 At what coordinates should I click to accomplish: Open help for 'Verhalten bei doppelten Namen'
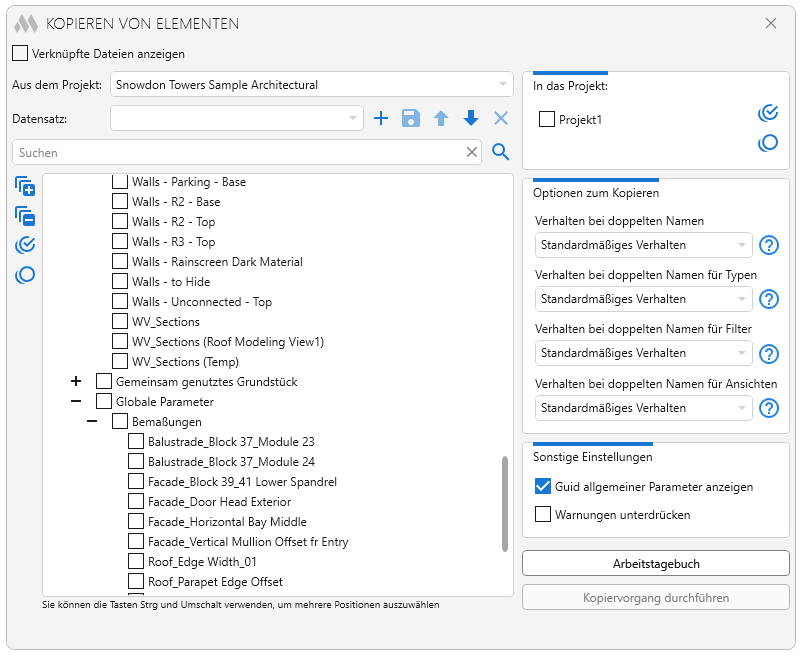pyautogui.click(x=769, y=245)
